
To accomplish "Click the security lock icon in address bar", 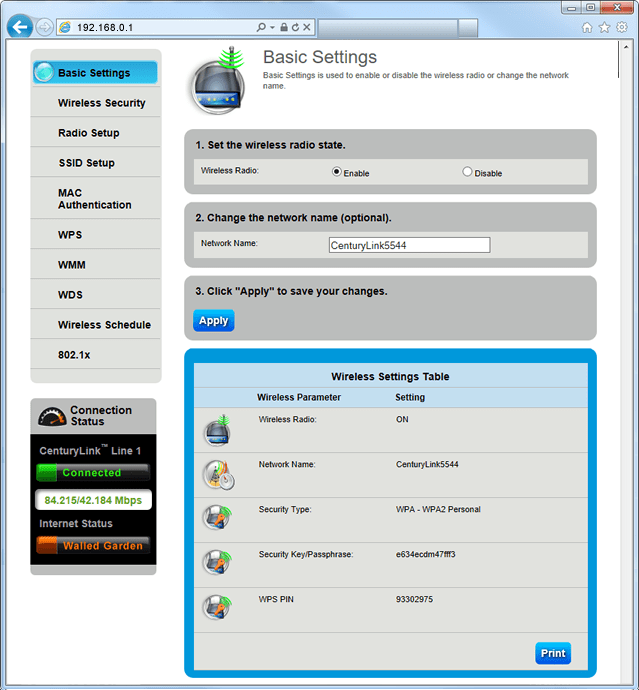I will (284, 27).
